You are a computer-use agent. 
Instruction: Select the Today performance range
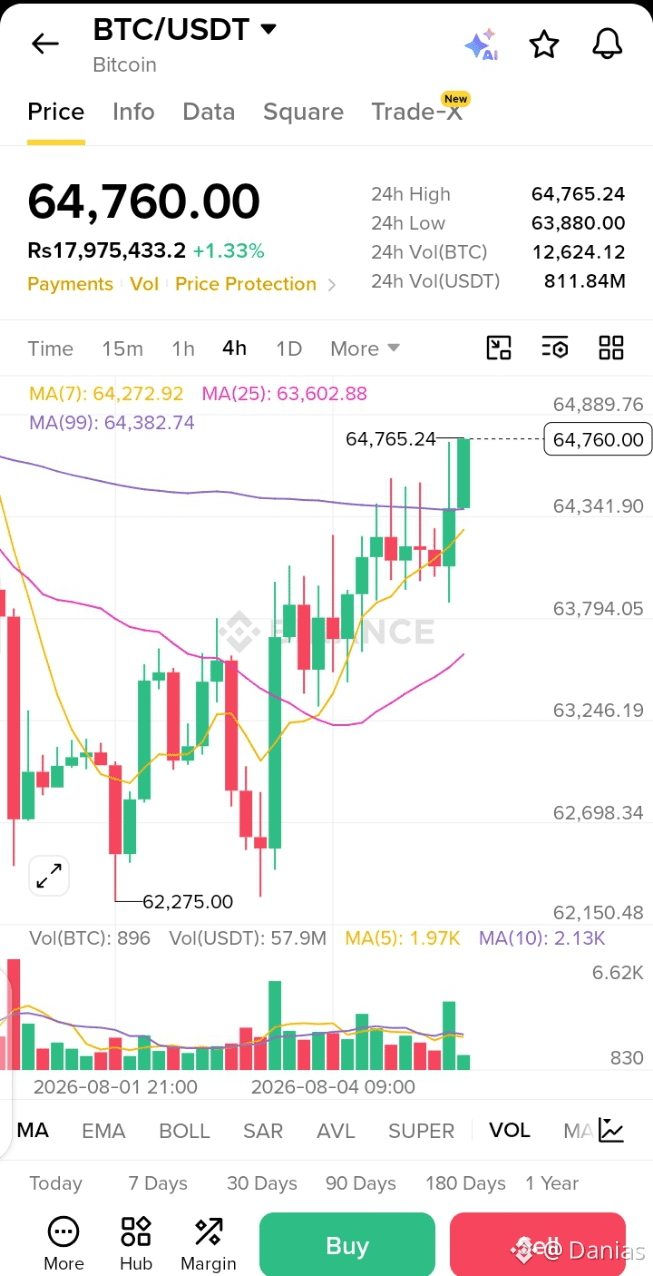[x=56, y=1183]
